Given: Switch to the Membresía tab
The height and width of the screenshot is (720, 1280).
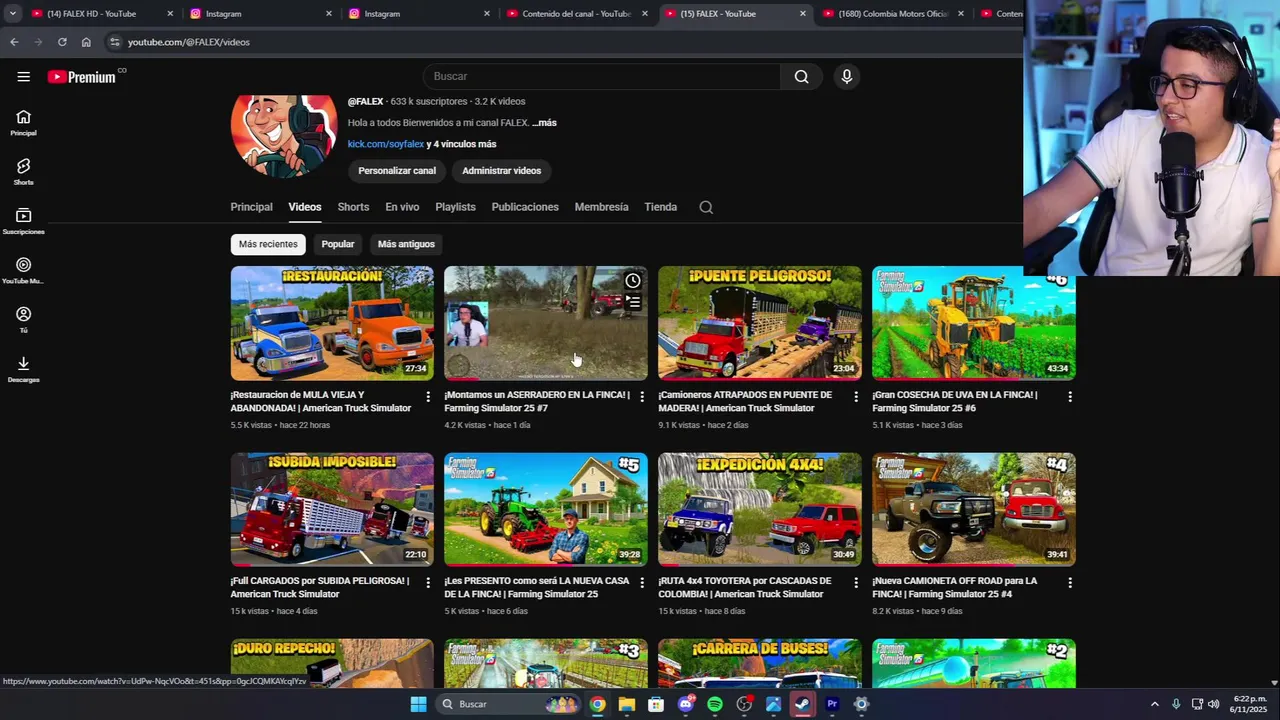Looking at the screenshot, I should pyautogui.click(x=601, y=207).
